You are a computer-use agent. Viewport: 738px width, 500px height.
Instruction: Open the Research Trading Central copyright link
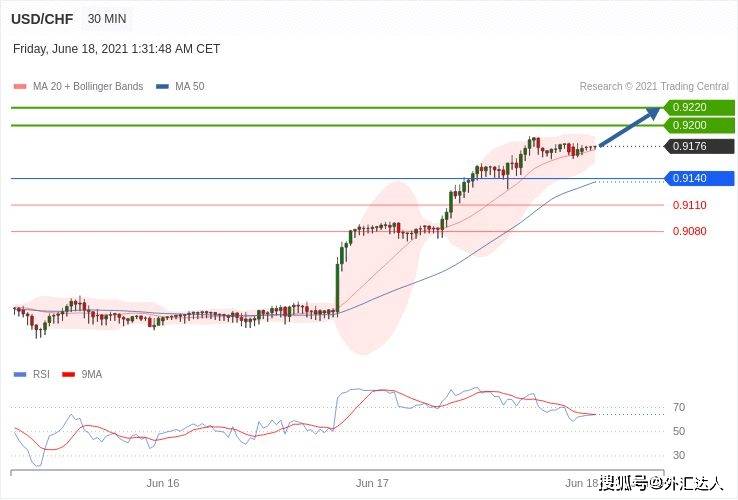(x=654, y=87)
